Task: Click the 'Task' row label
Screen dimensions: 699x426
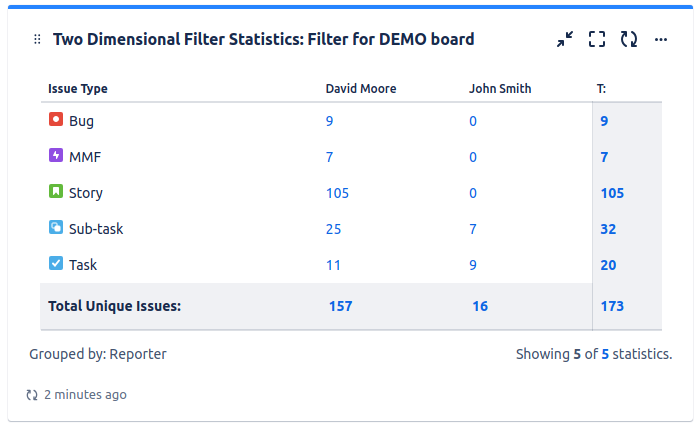Action: tap(83, 265)
